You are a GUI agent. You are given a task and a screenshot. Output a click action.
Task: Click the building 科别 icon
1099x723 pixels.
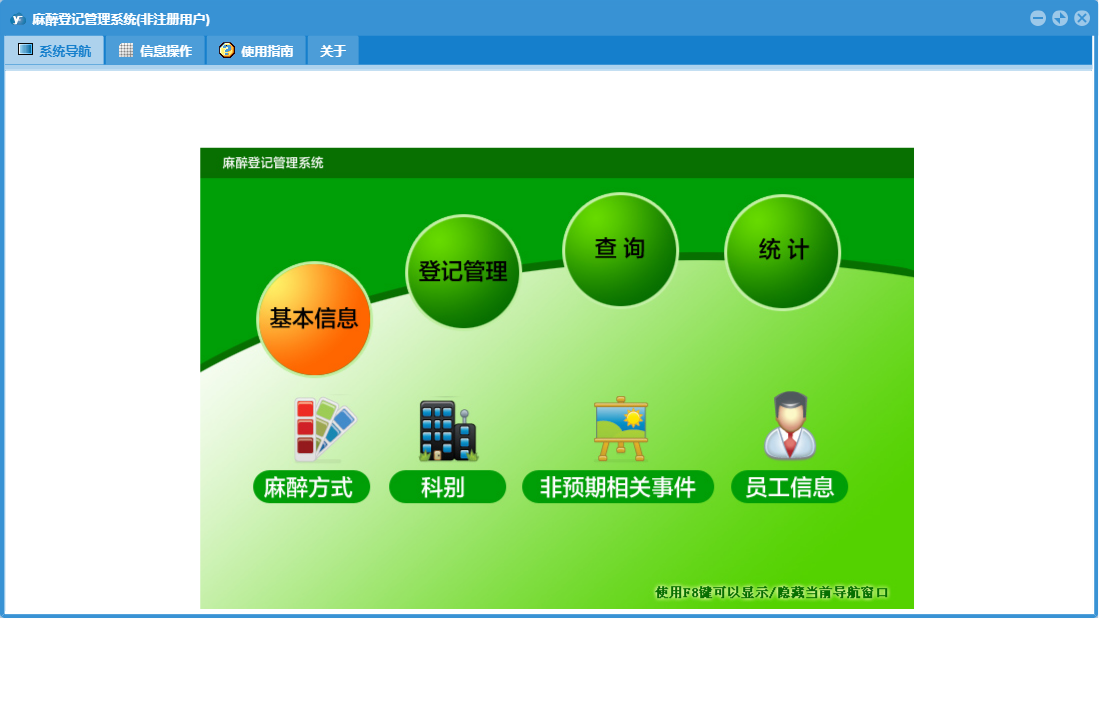coord(449,430)
